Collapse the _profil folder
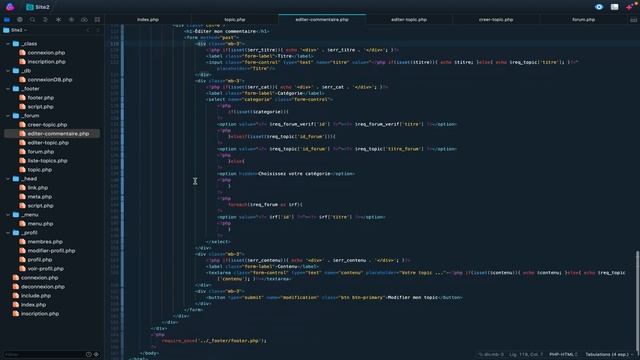Viewport: 640px width, 360px height. [8, 233]
